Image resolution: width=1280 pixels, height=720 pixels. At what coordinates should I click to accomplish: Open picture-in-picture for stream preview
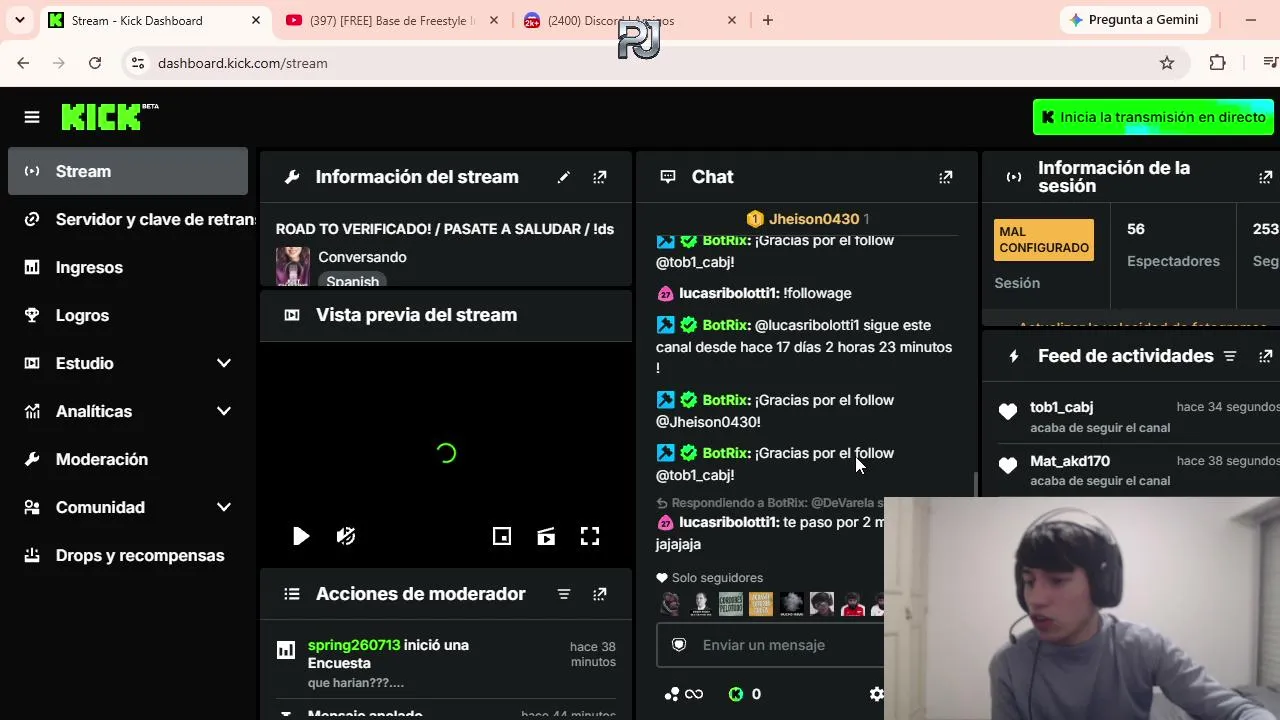point(502,536)
